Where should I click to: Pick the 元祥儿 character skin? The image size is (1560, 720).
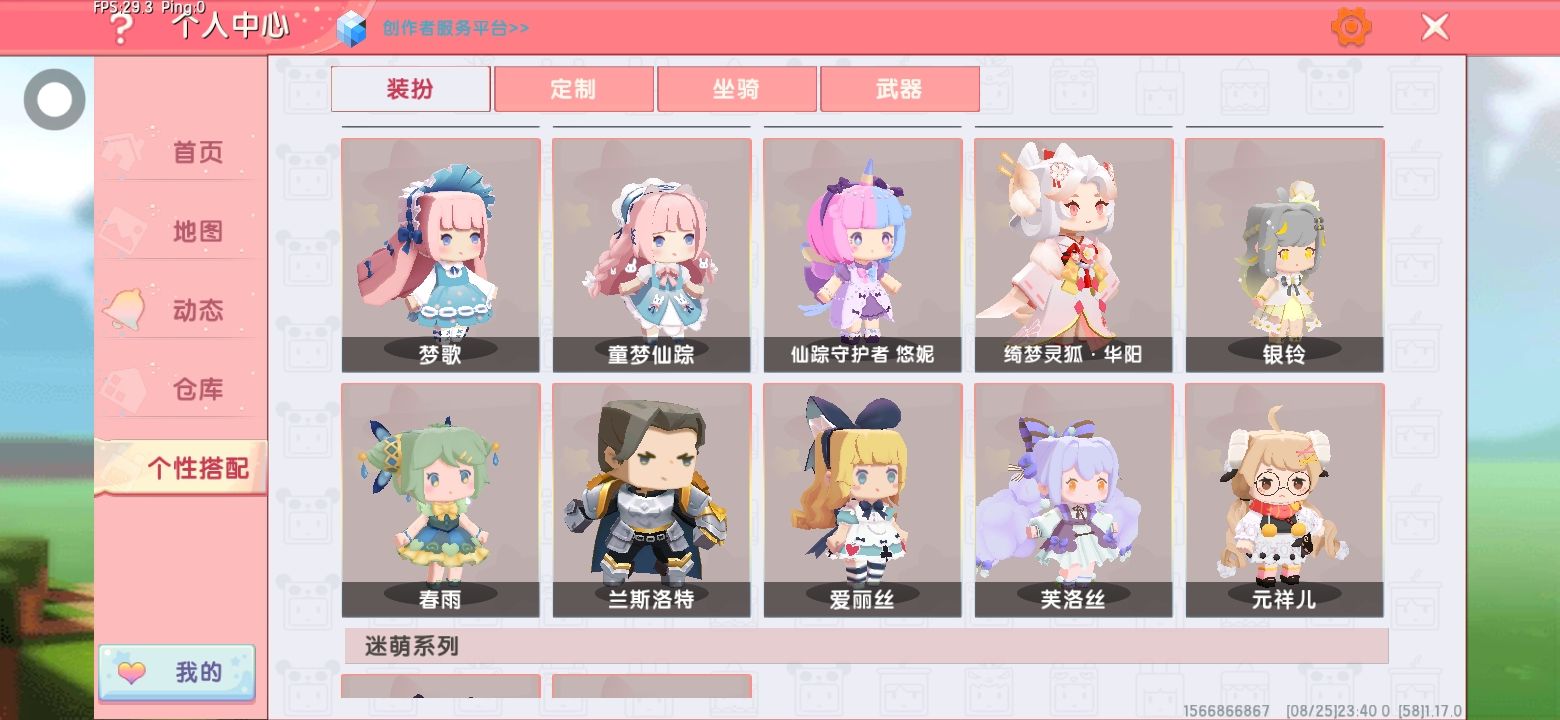[x=1285, y=501]
